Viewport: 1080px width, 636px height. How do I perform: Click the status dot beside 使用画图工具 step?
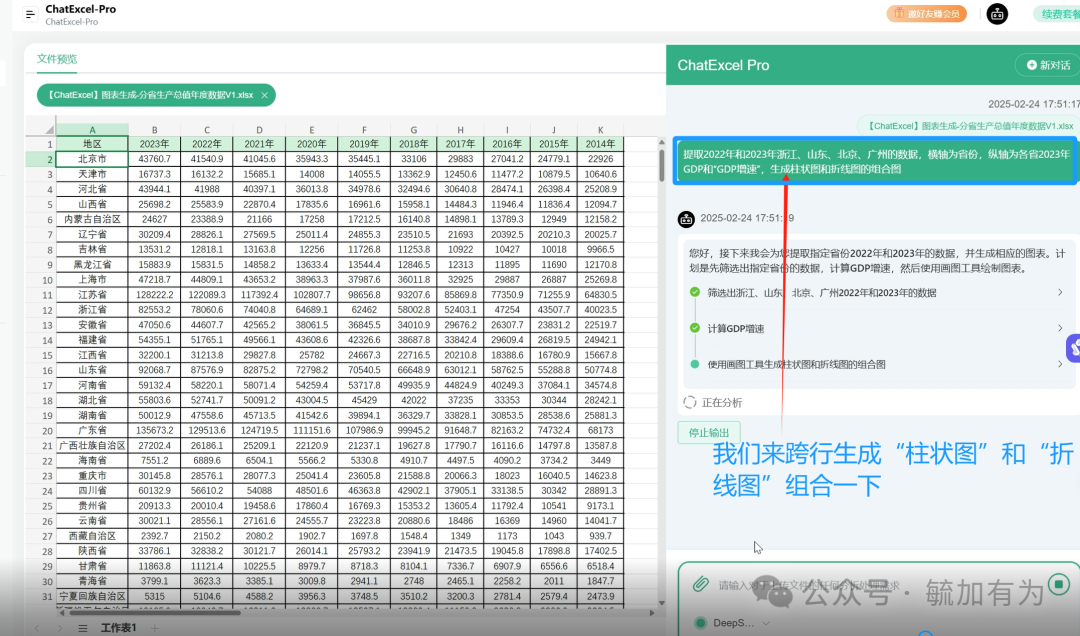[695, 364]
